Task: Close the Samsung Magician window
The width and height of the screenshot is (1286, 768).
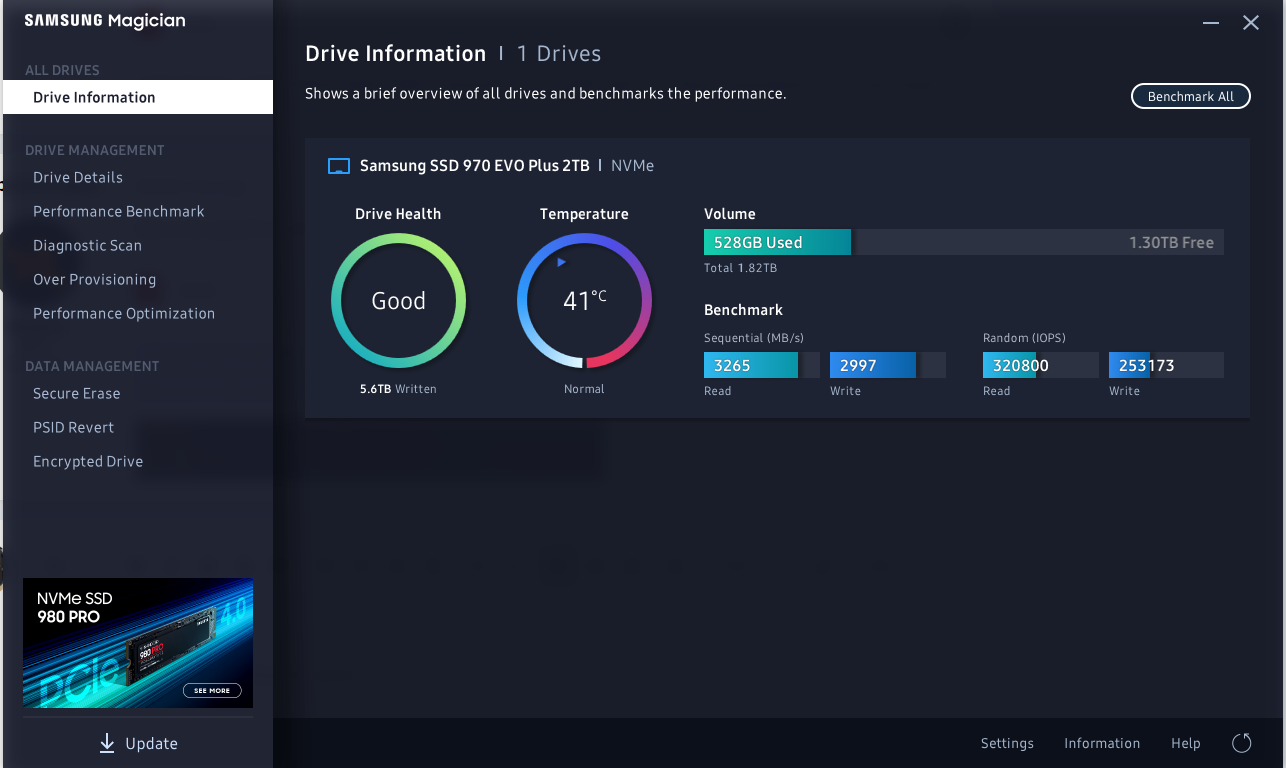Action: click(1251, 22)
